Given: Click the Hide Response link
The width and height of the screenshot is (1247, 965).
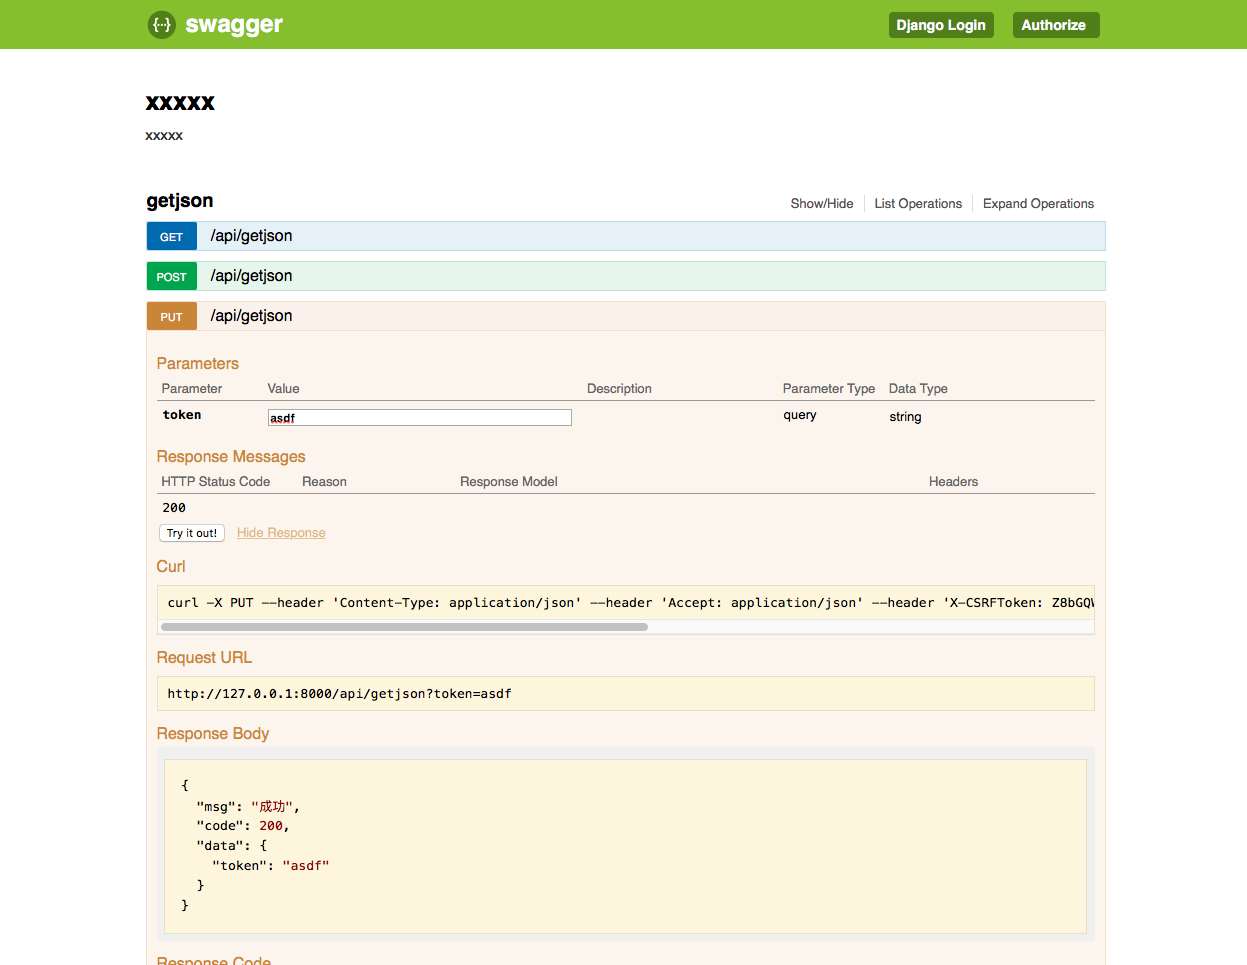Looking at the screenshot, I should point(281,533).
